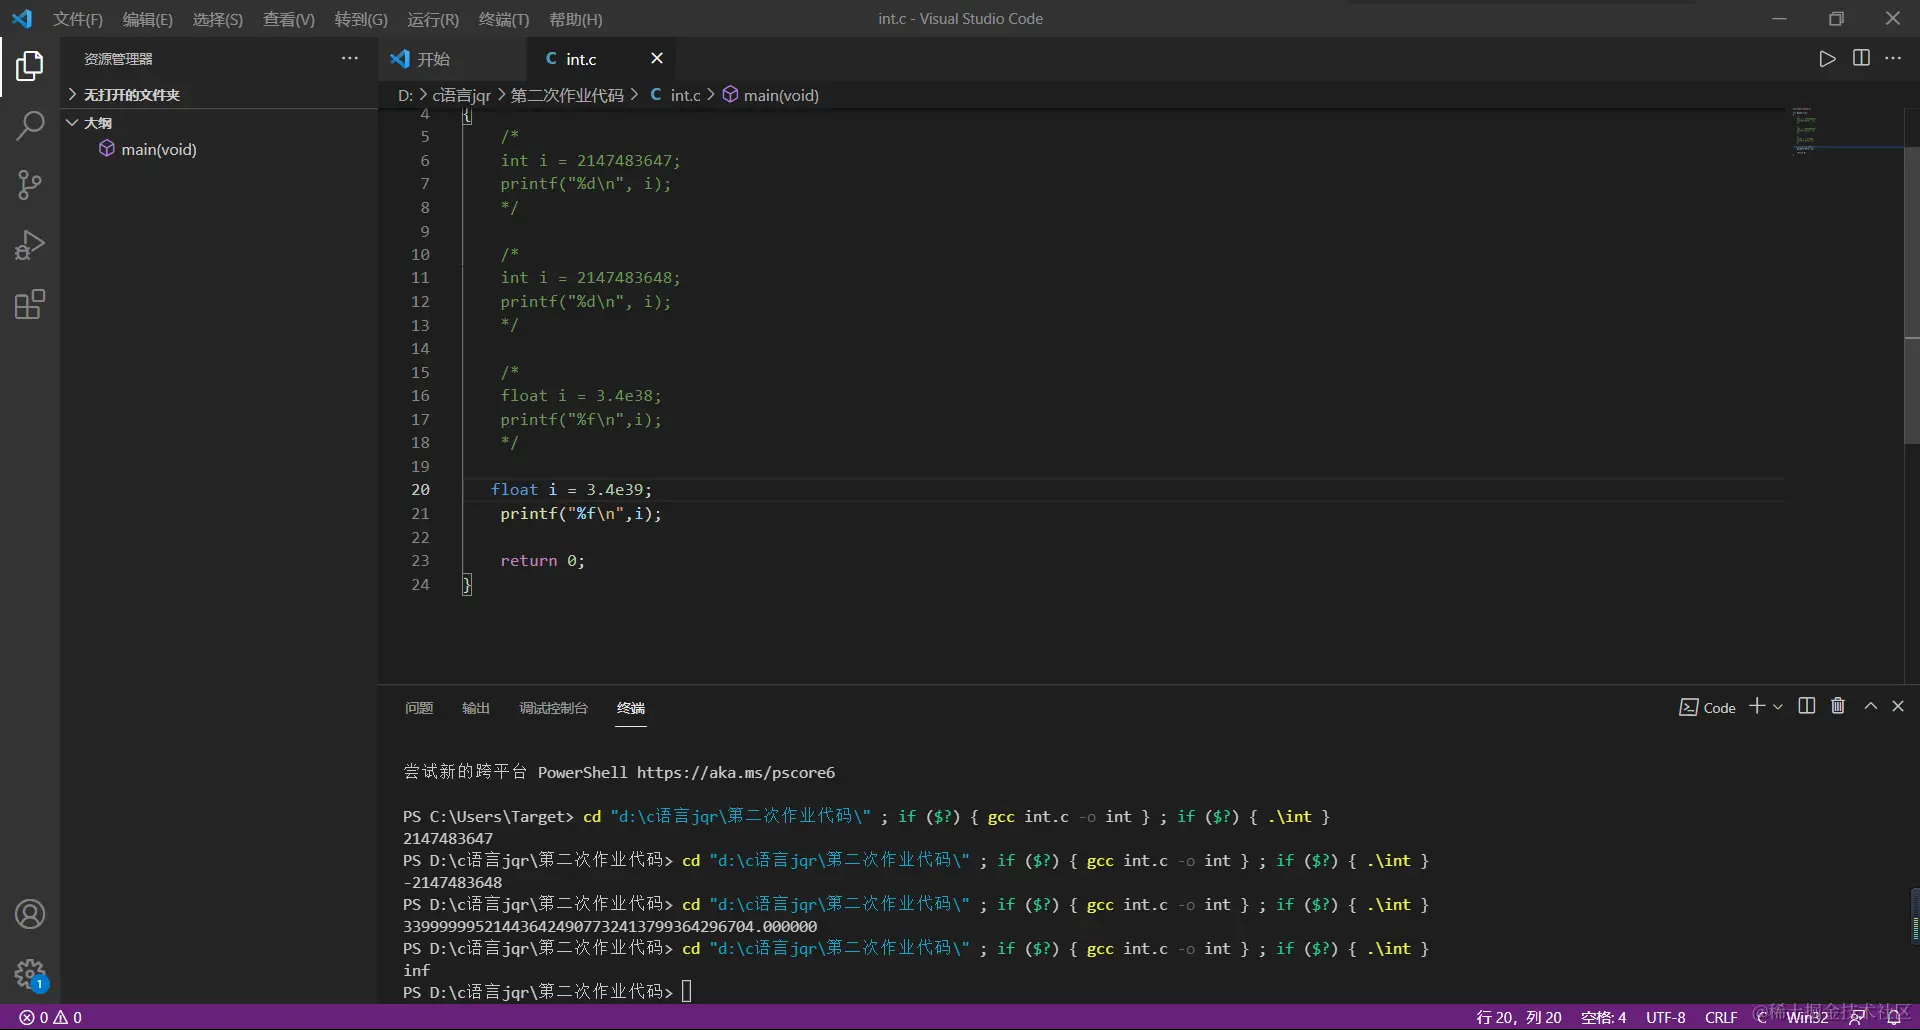Open the Manage gear settings icon
This screenshot has height=1030, width=1920.
(x=30, y=973)
